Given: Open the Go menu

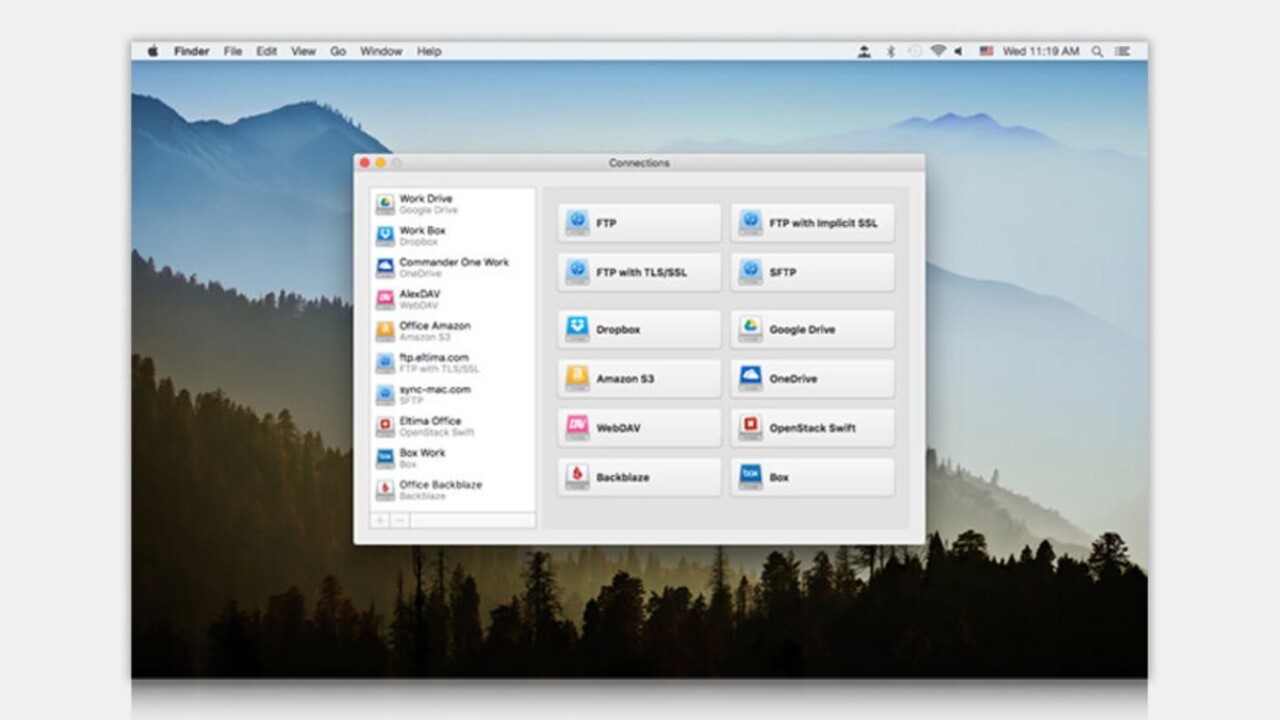Looking at the screenshot, I should (338, 51).
